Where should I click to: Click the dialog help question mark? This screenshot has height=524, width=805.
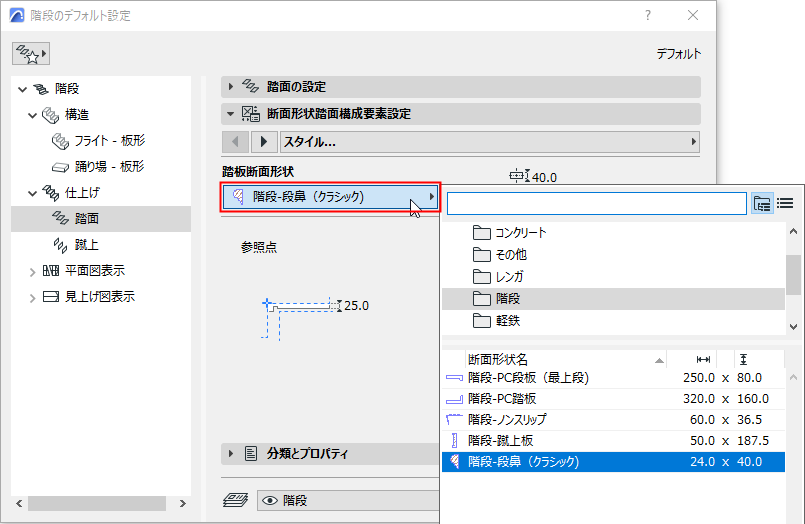tap(648, 15)
